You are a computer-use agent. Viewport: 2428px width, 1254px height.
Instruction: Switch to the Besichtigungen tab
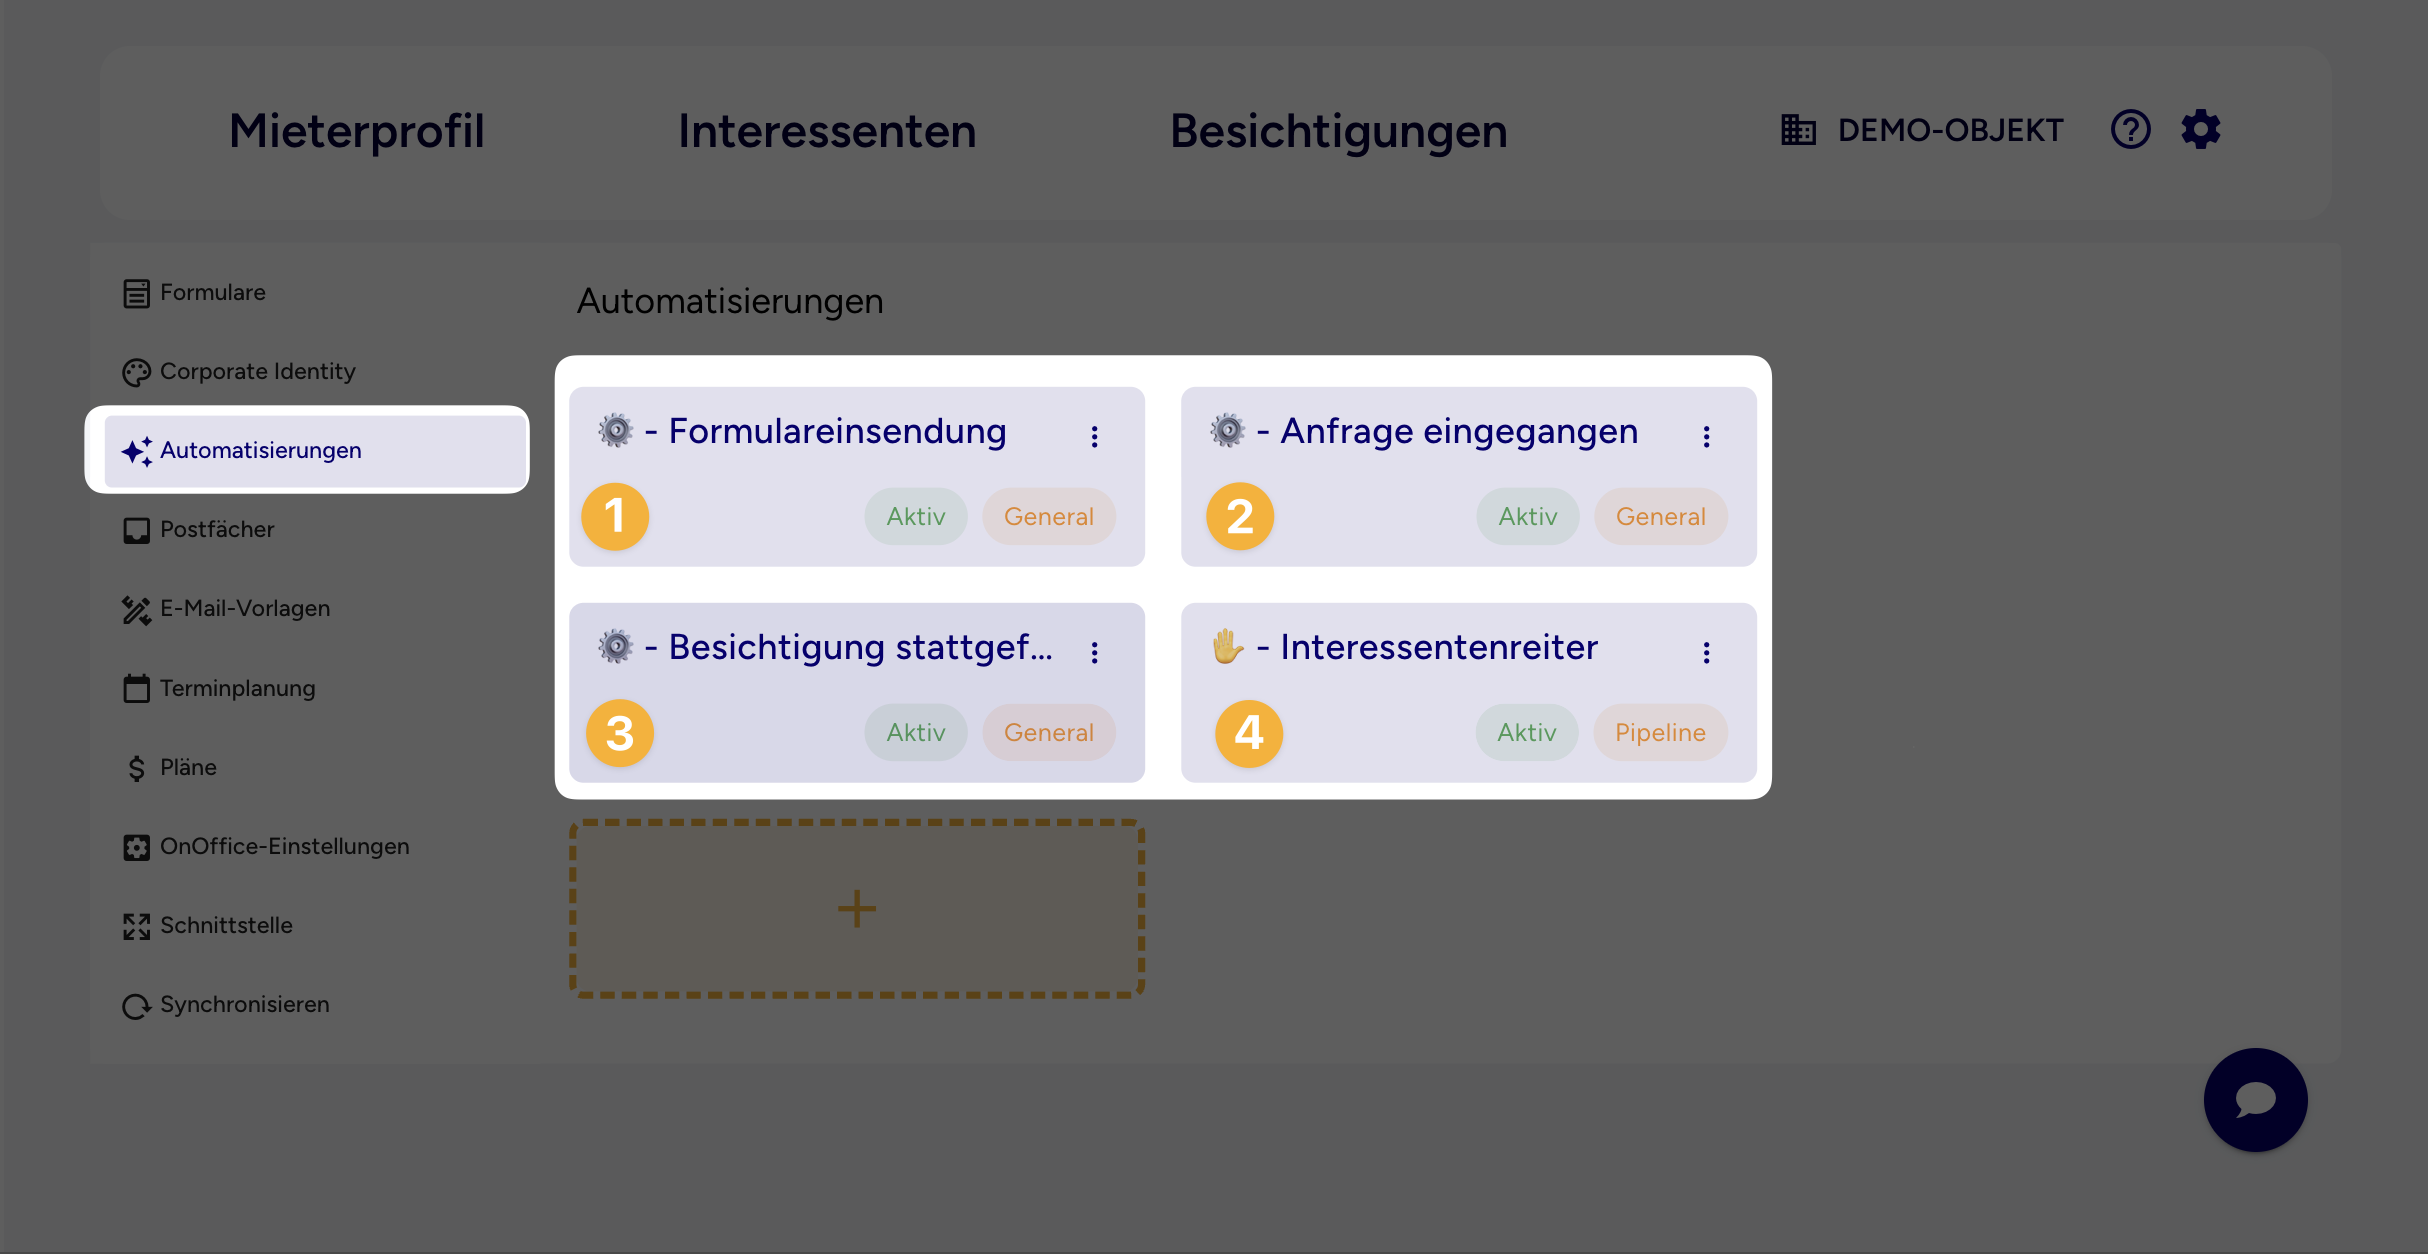click(1339, 131)
